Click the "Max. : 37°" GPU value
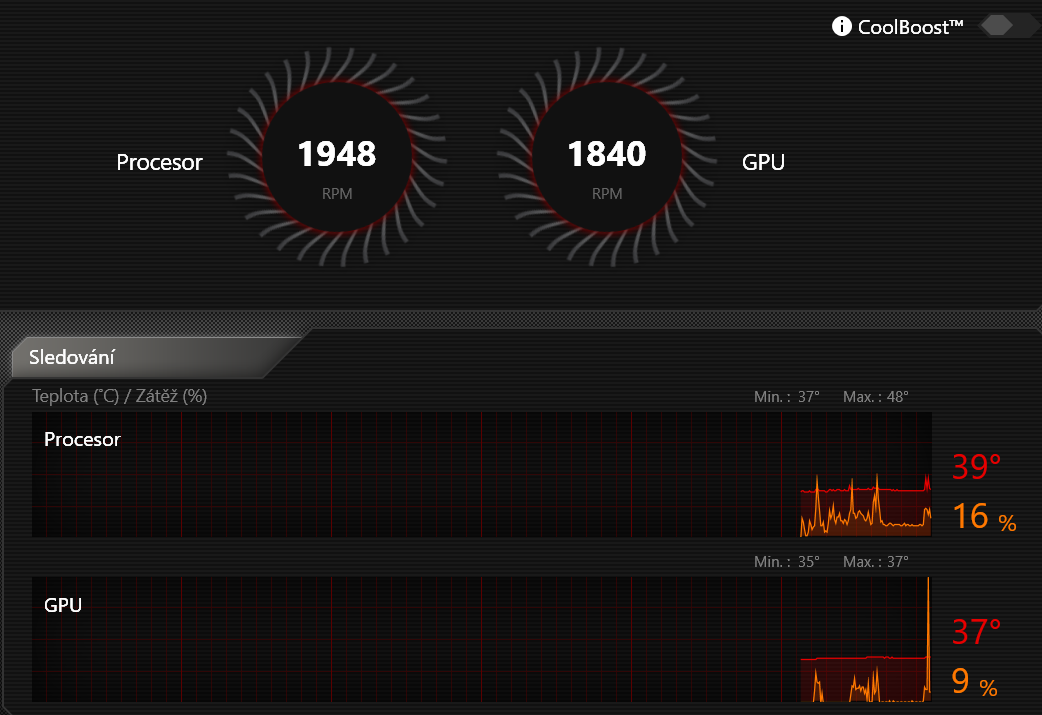 pyautogui.click(x=876, y=562)
